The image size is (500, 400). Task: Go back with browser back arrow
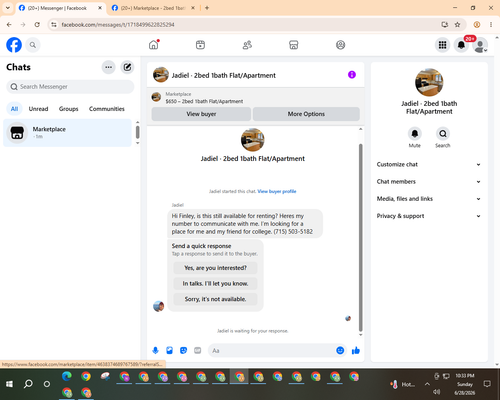[9, 25]
